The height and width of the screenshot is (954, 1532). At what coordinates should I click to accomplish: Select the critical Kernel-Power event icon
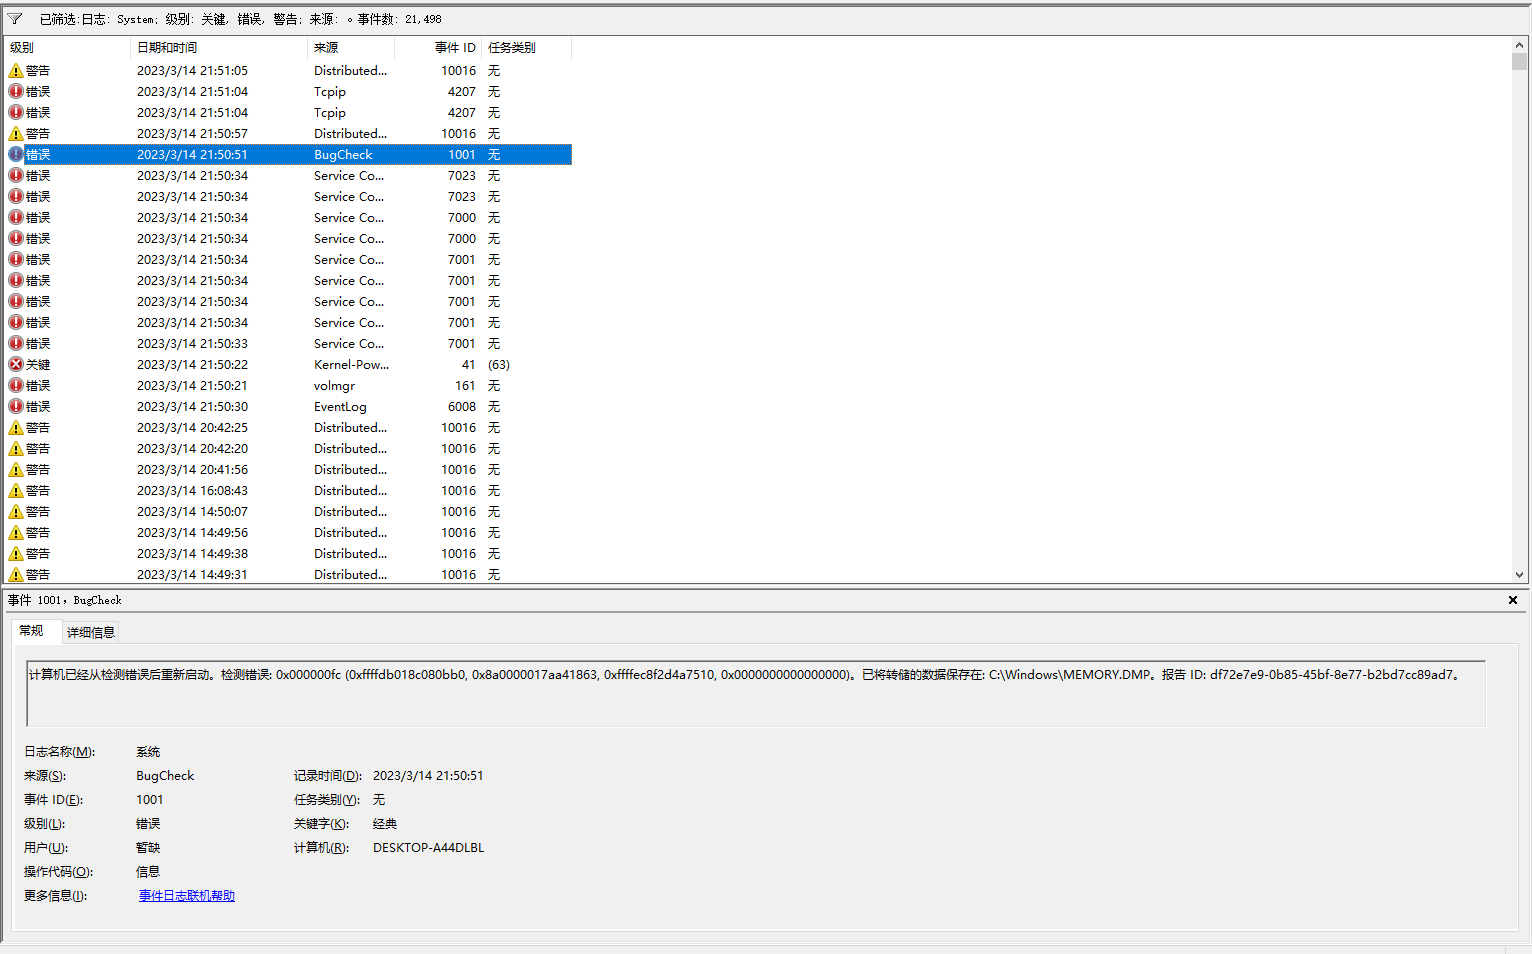click(x=16, y=364)
